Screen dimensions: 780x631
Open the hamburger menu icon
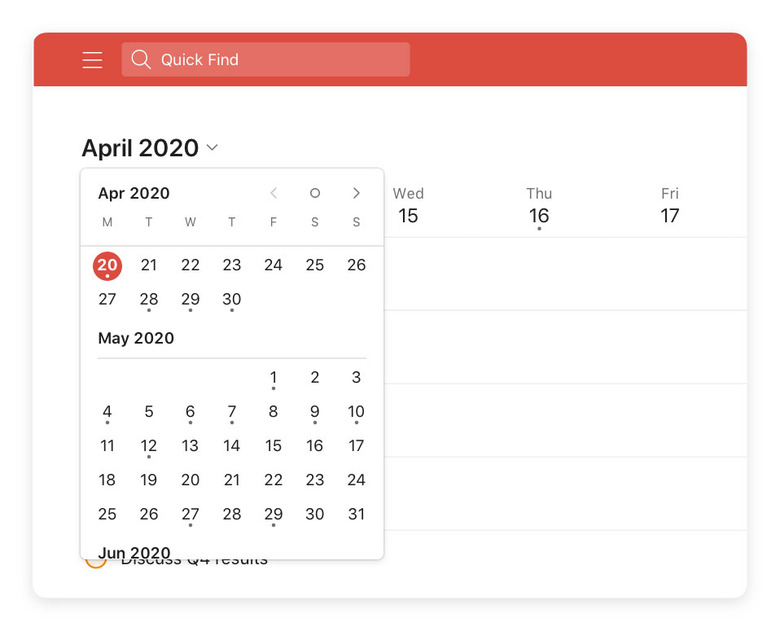93,60
